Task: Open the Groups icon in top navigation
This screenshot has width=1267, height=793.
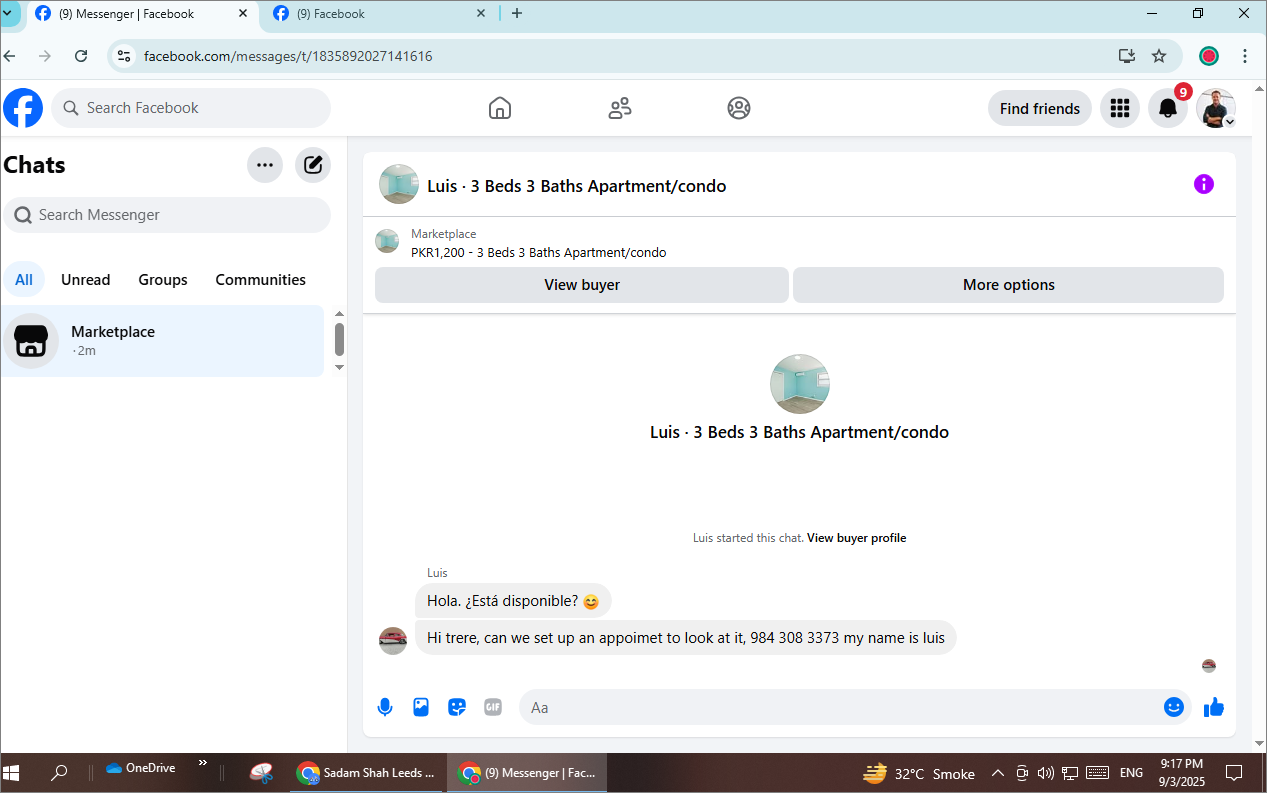Action: click(x=739, y=108)
